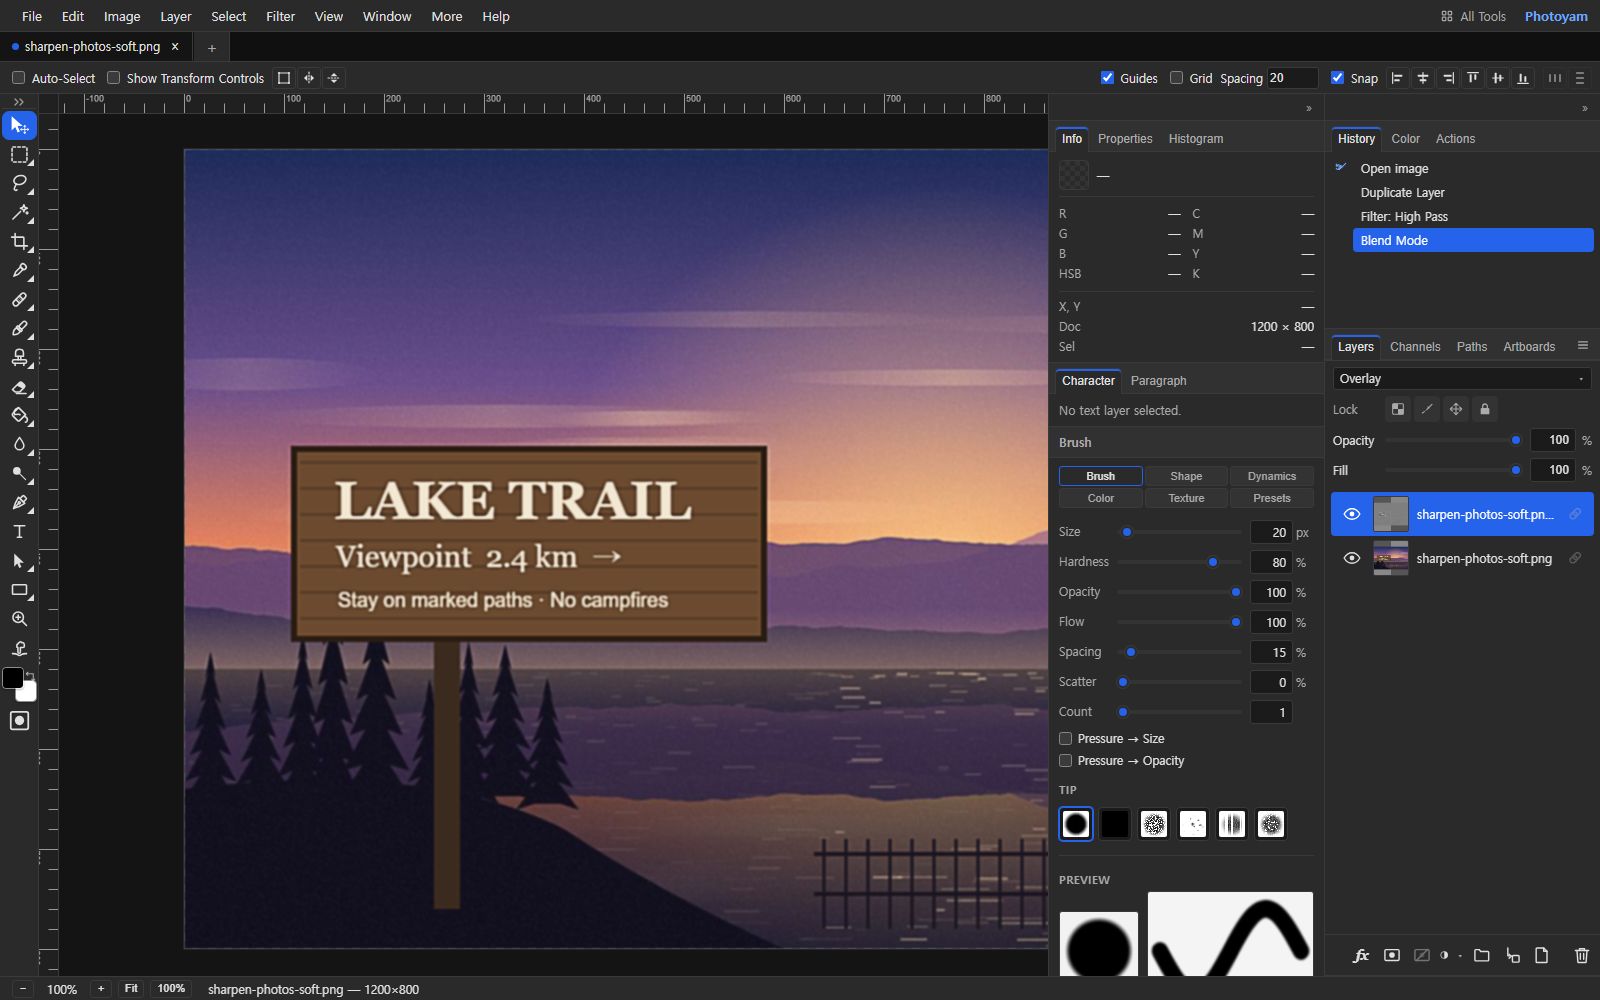This screenshot has width=1600, height=1000.
Task: Open the Overlay blend mode dropdown
Action: pos(1461,379)
